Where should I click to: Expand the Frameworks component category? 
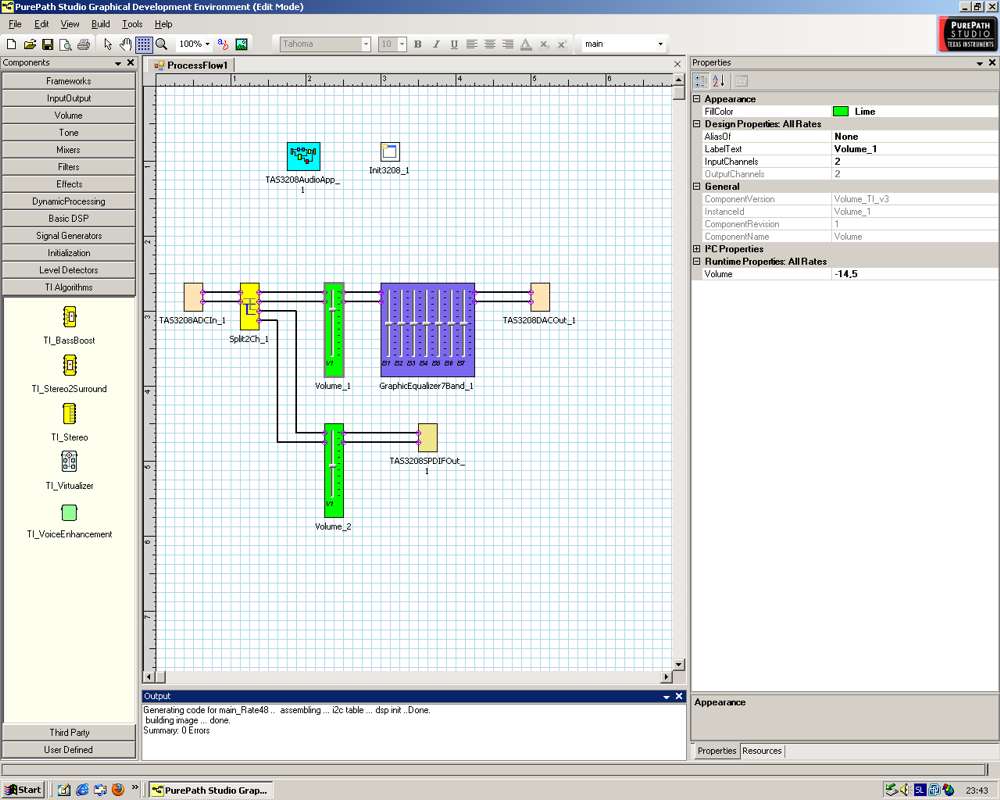[69, 81]
